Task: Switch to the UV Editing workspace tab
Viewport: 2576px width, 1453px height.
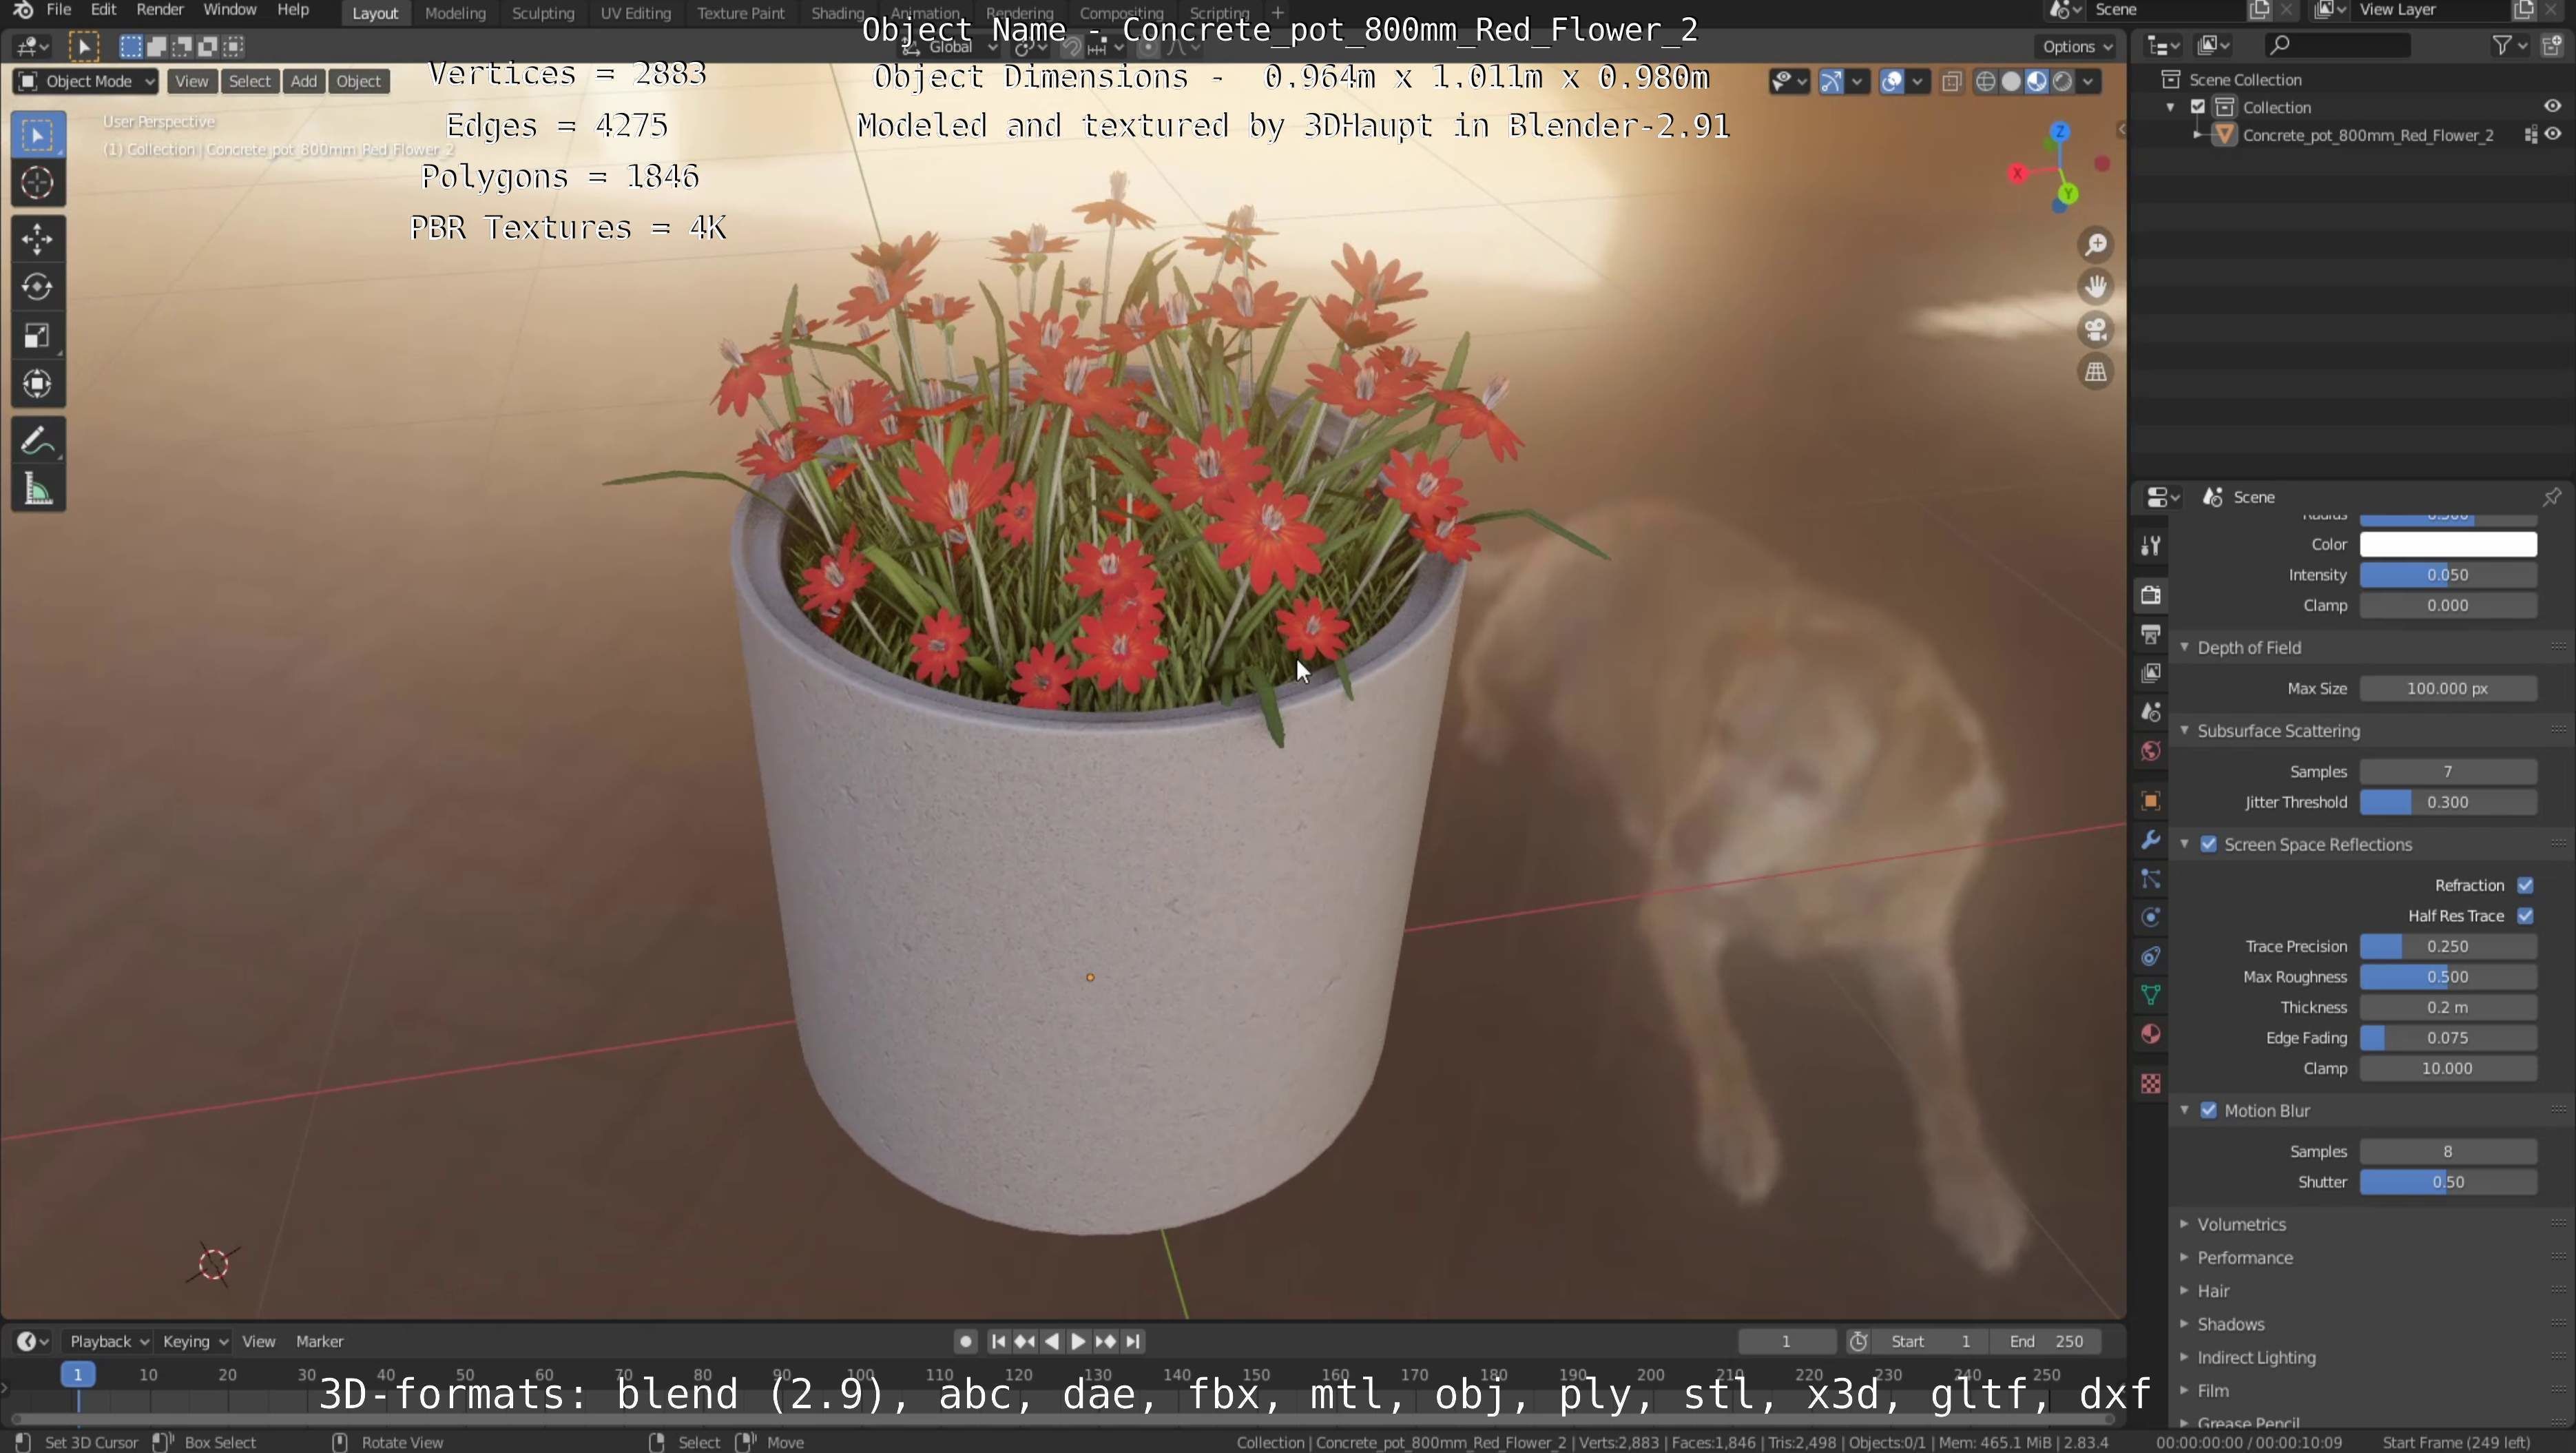Action: [x=635, y=13]
